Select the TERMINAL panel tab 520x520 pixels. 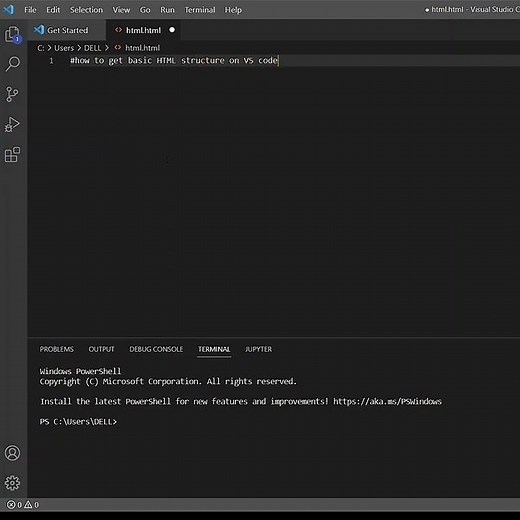pyautogui.click(x=214, y=349)
